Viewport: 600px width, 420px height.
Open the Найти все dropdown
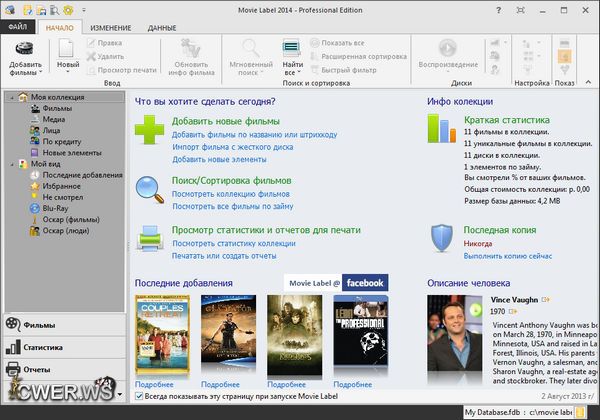293,58
